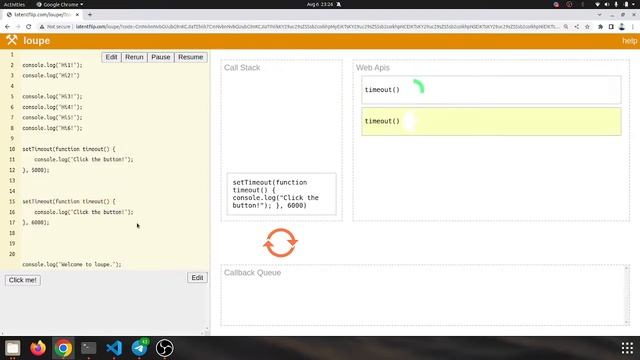640x360 pixels.
Task: Open the Chrome three-dot menu
Action: click(x=633, y=27)
